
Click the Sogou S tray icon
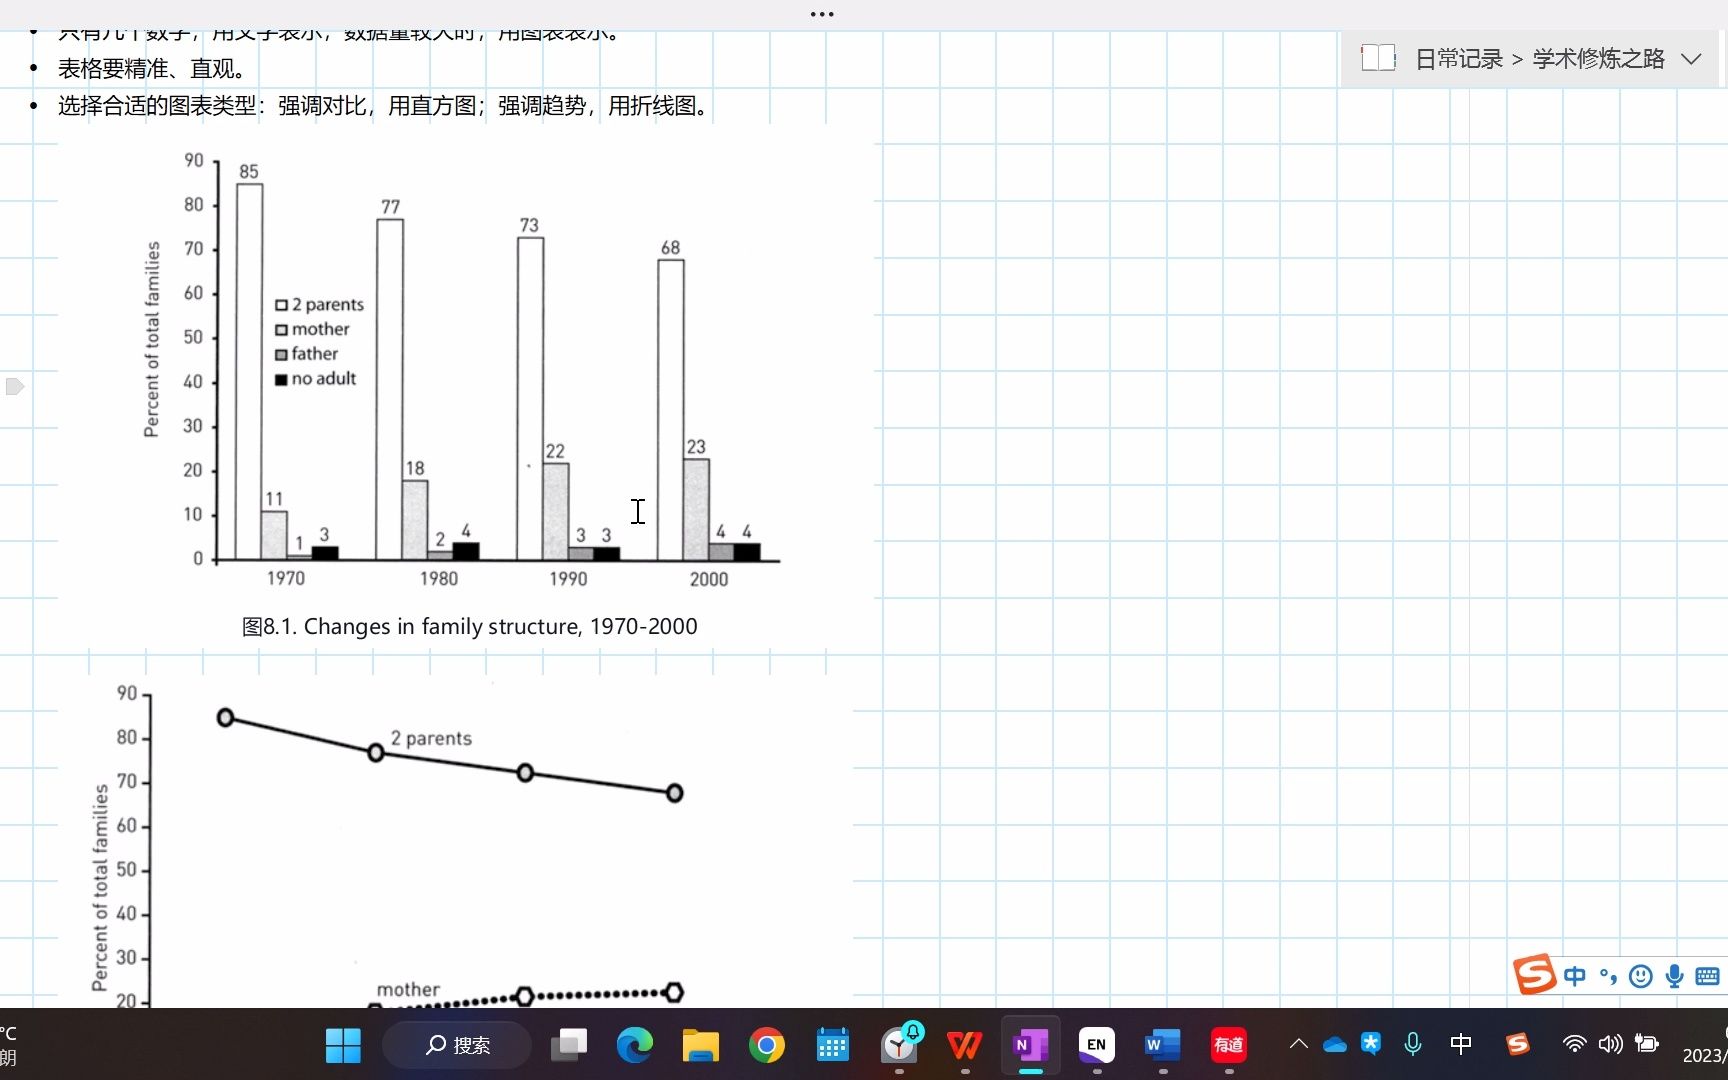coord(1518,1044)
